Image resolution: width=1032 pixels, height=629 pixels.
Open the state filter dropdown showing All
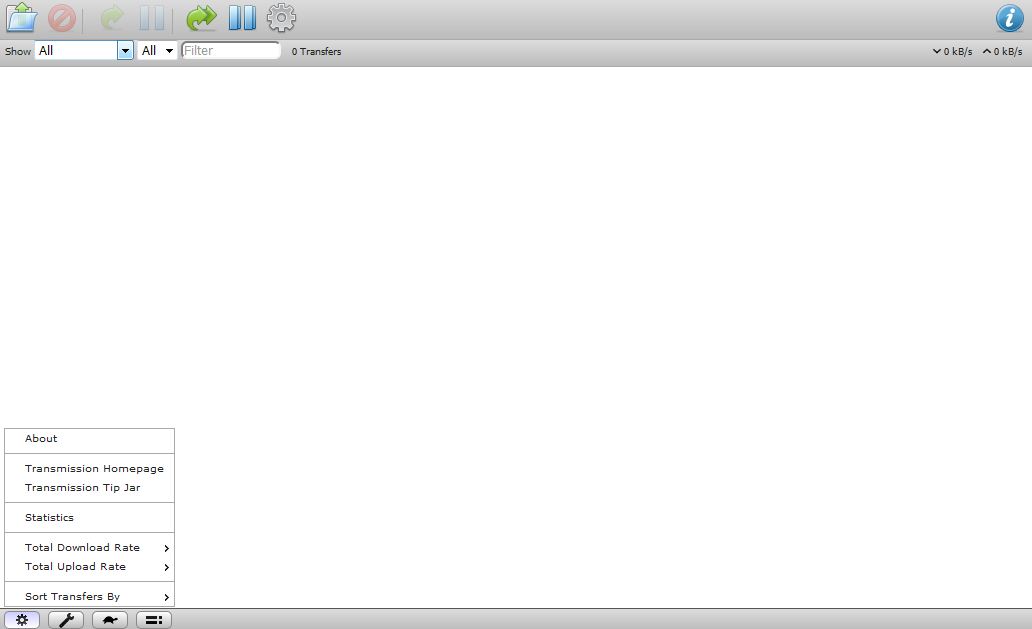84,51
